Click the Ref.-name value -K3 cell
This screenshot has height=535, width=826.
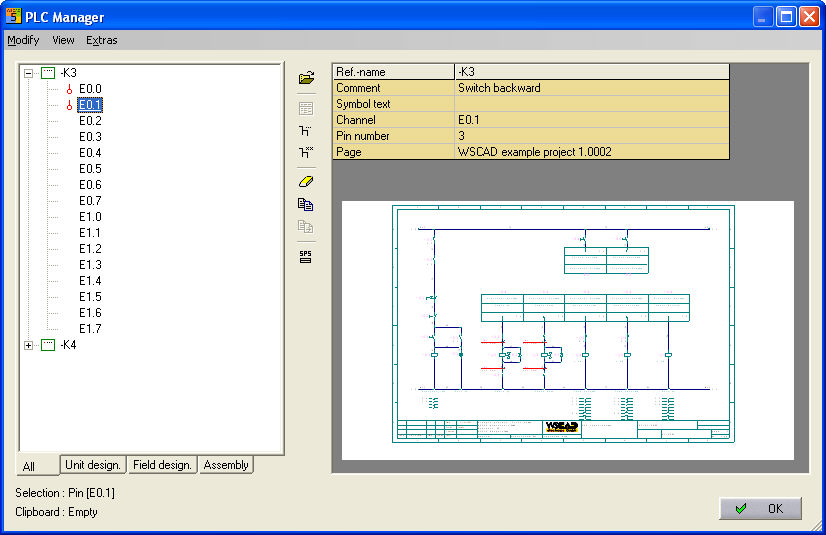(x=592, y=72)
